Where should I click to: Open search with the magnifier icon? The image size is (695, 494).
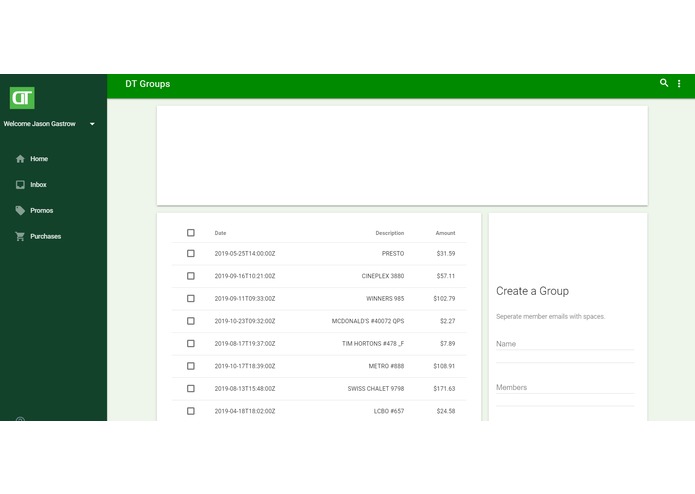tap(664, 83)
